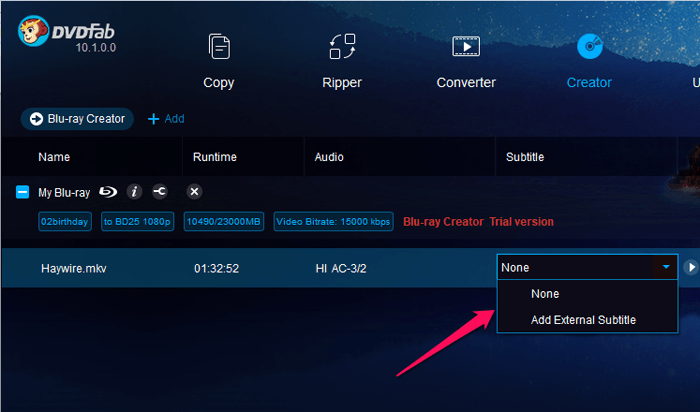
Task: Open the Ripper module icon
Action: [x=342, y=46]
